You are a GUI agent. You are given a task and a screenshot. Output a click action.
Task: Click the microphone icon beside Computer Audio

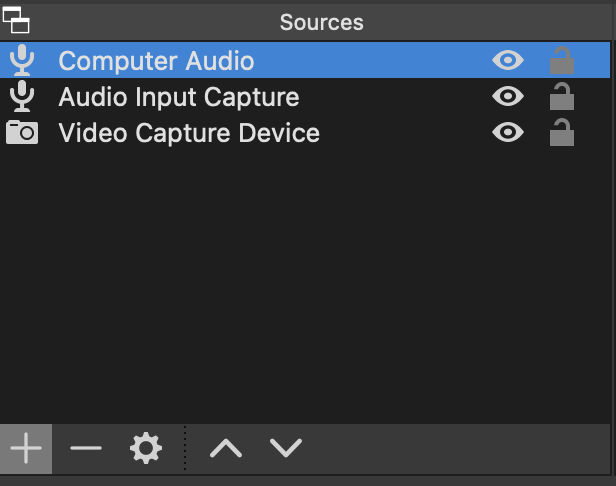(x=22, y=60)
